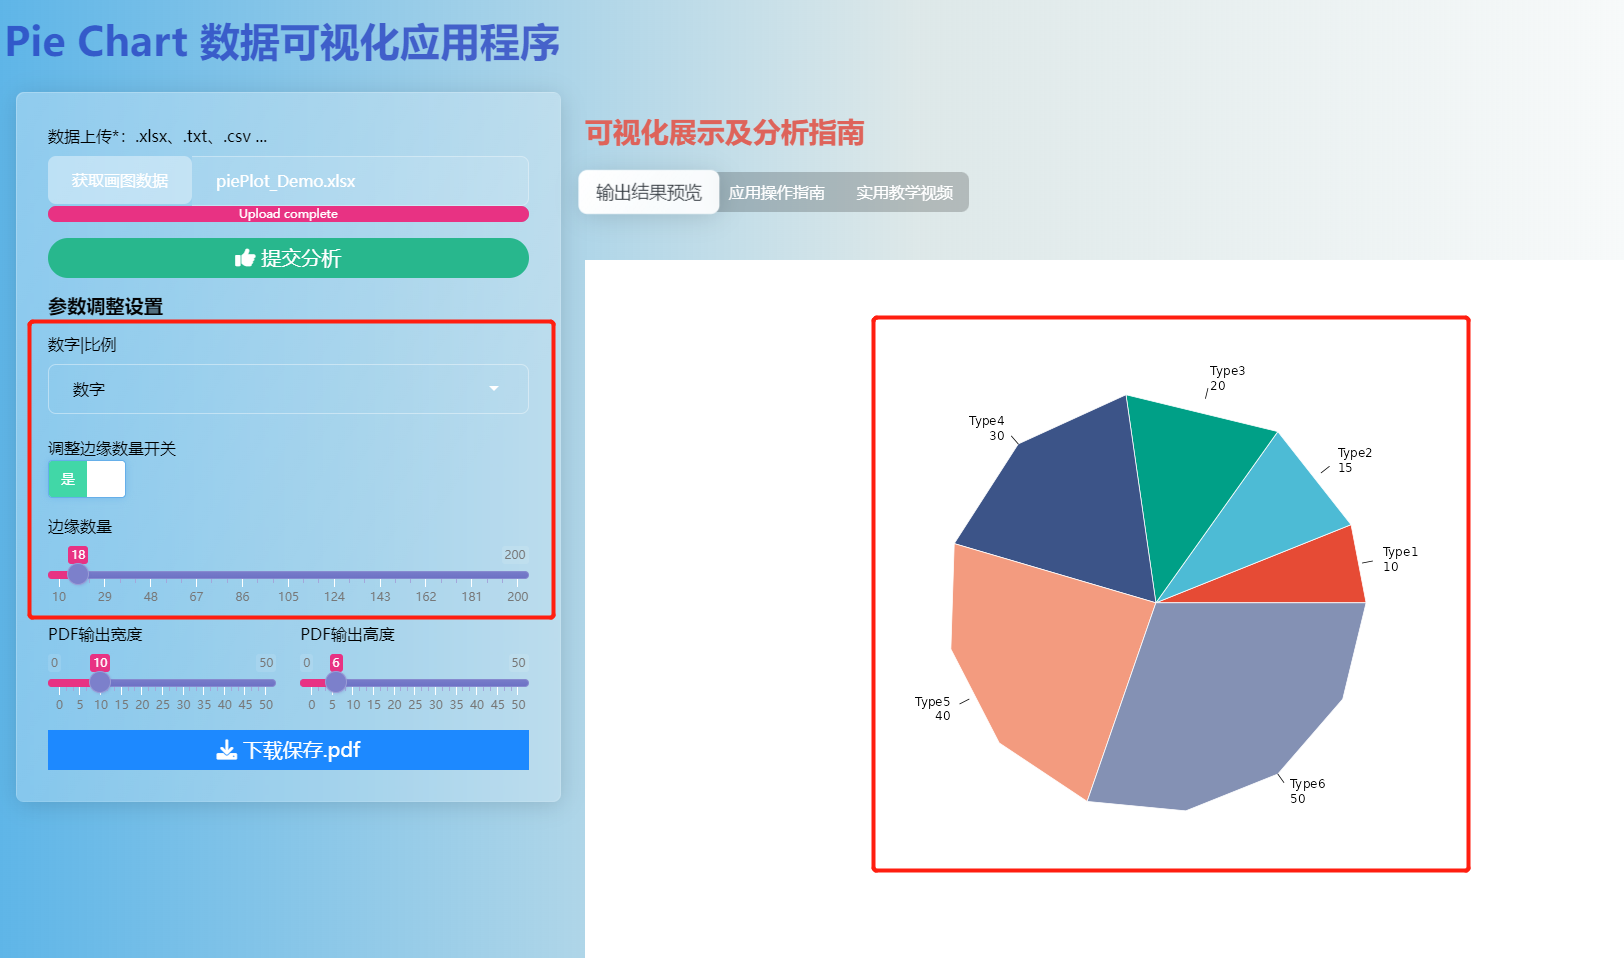Click the PDF输出宽度 slider handle at 10
This screenshot has width=1624, height=958.
100,682
